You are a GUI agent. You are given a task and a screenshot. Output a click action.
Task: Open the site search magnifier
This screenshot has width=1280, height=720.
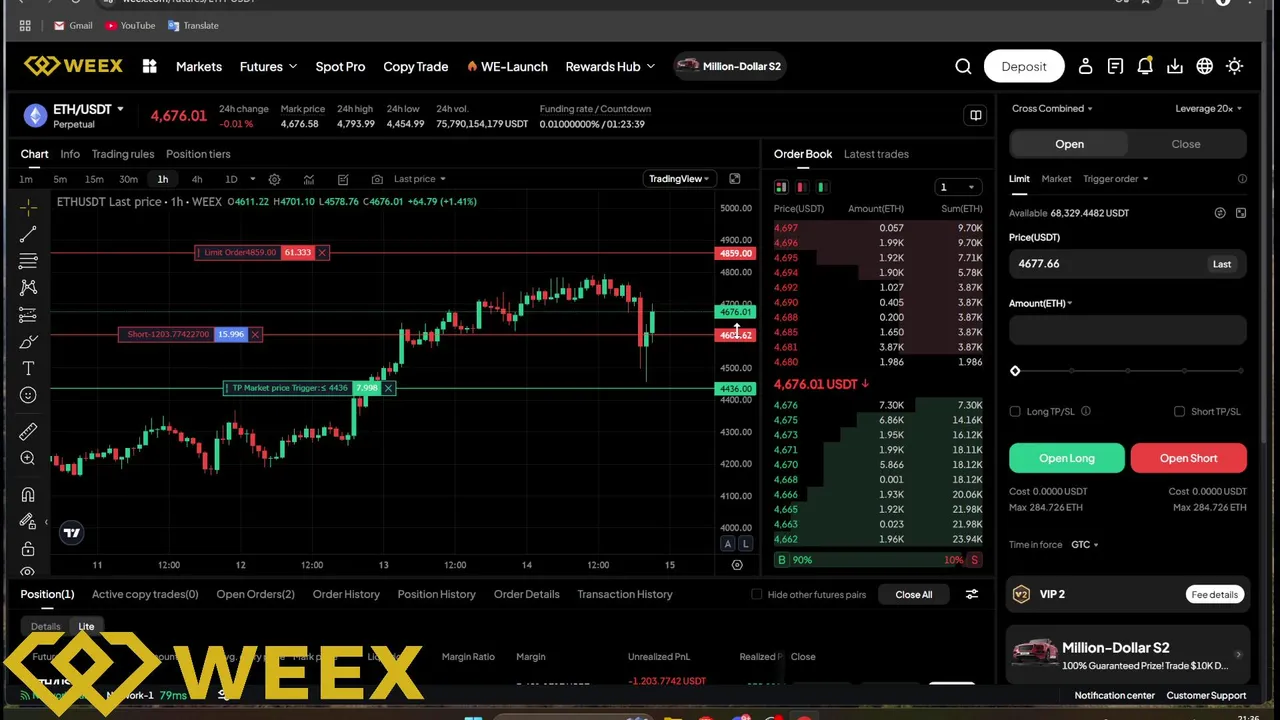(x=963, y=66)
